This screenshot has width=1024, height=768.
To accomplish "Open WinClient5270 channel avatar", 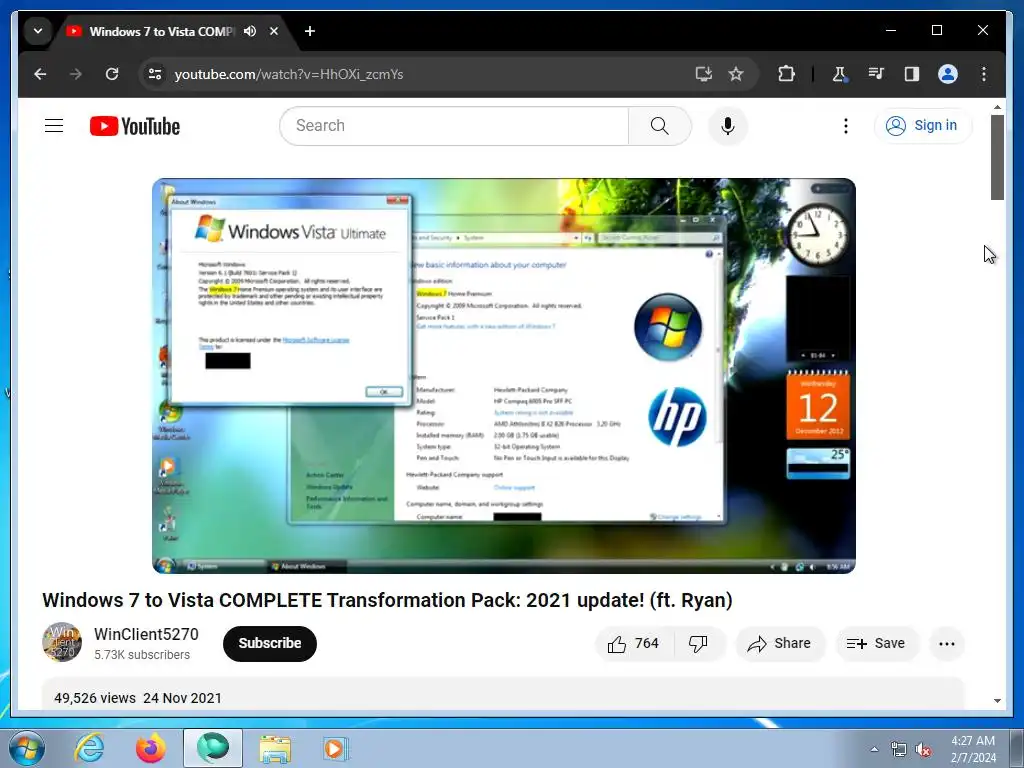I will (x=62, y=642).
